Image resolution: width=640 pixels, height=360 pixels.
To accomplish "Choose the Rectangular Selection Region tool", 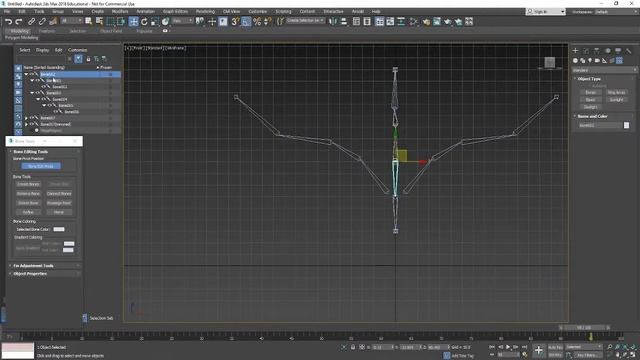I will point(111,21).
